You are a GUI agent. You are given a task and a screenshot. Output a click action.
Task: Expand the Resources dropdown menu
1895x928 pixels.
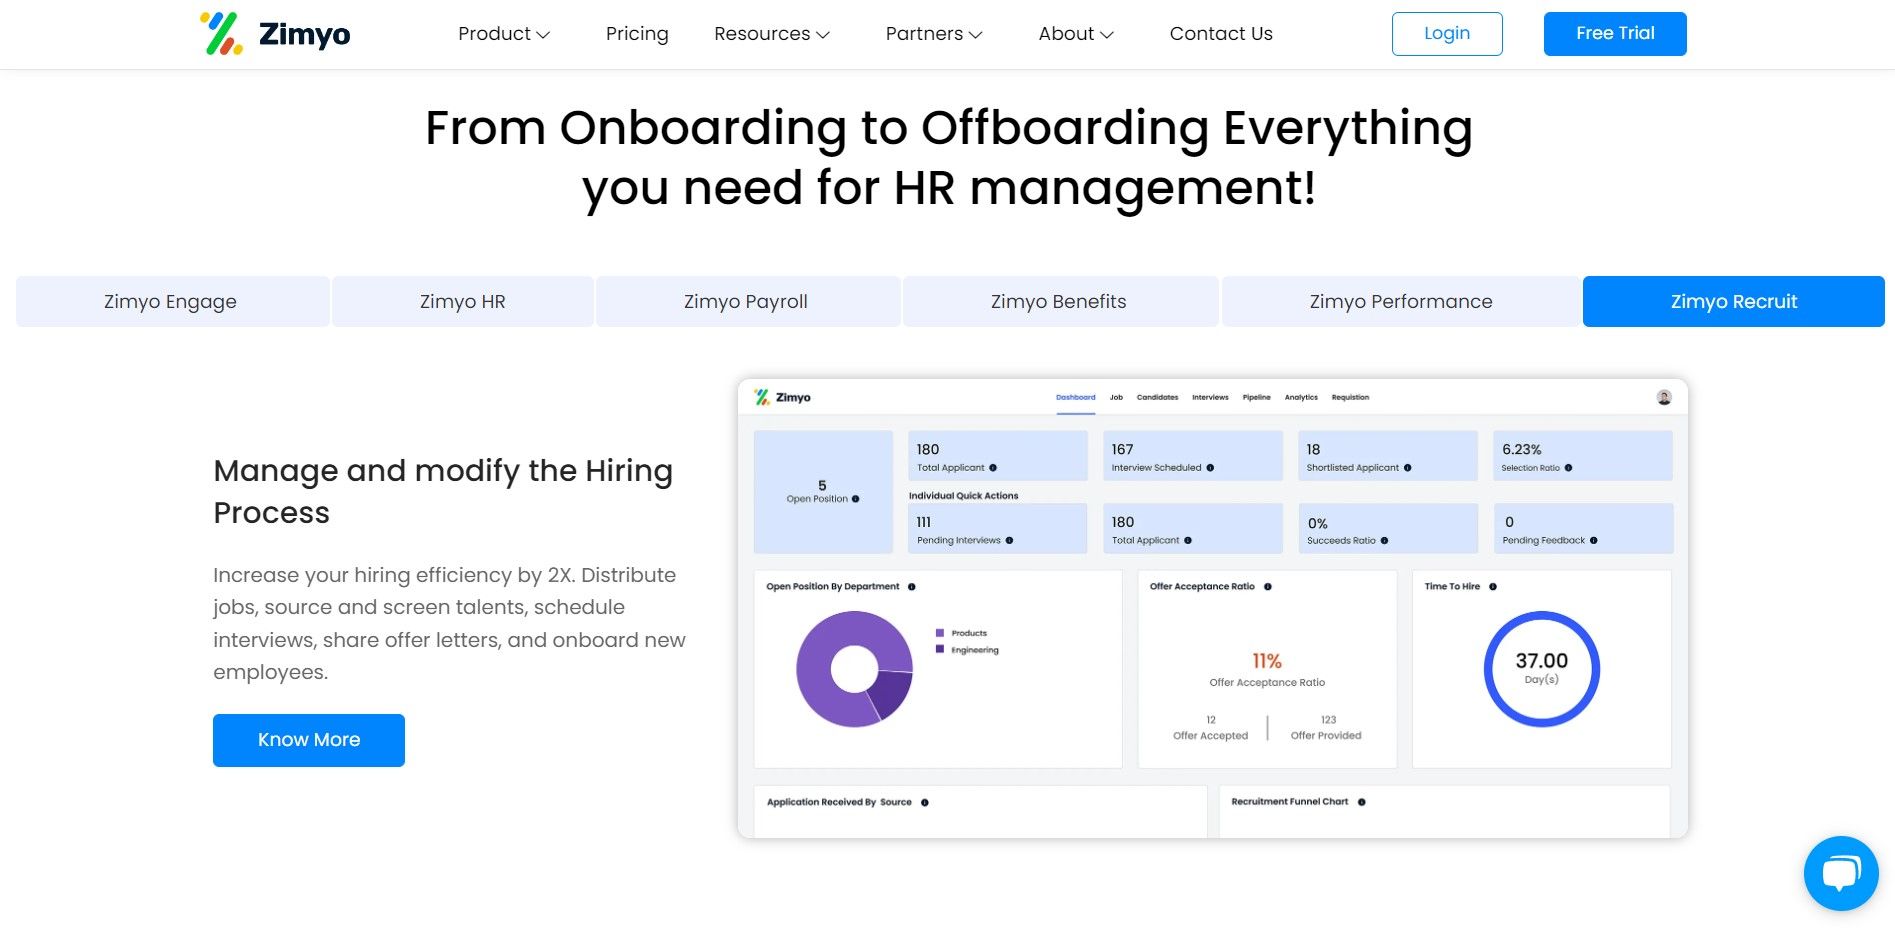(772, 34)
